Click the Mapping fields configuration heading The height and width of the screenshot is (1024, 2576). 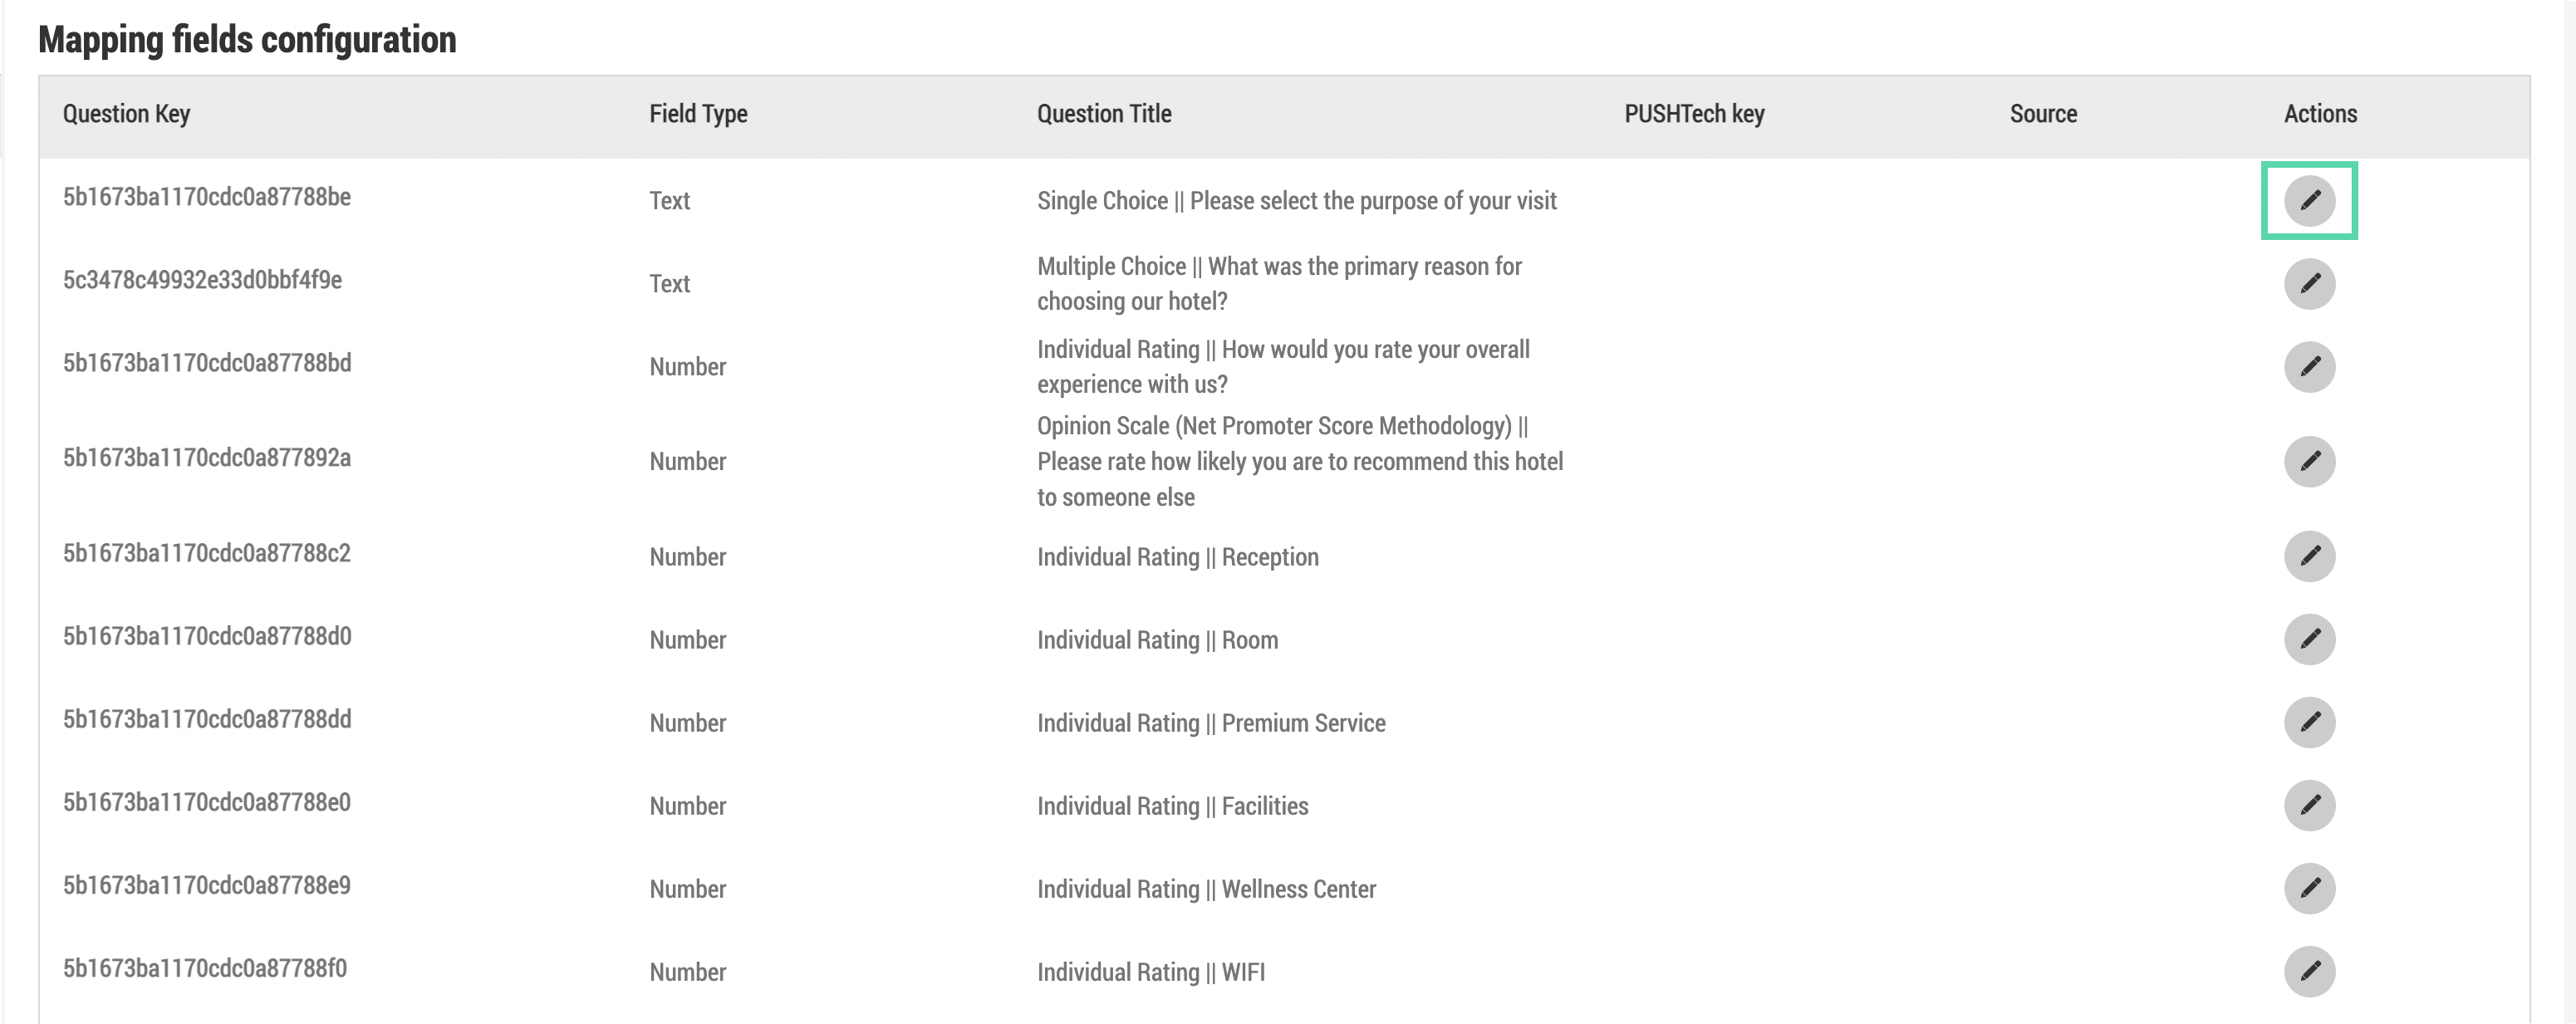tap(247, 40)
